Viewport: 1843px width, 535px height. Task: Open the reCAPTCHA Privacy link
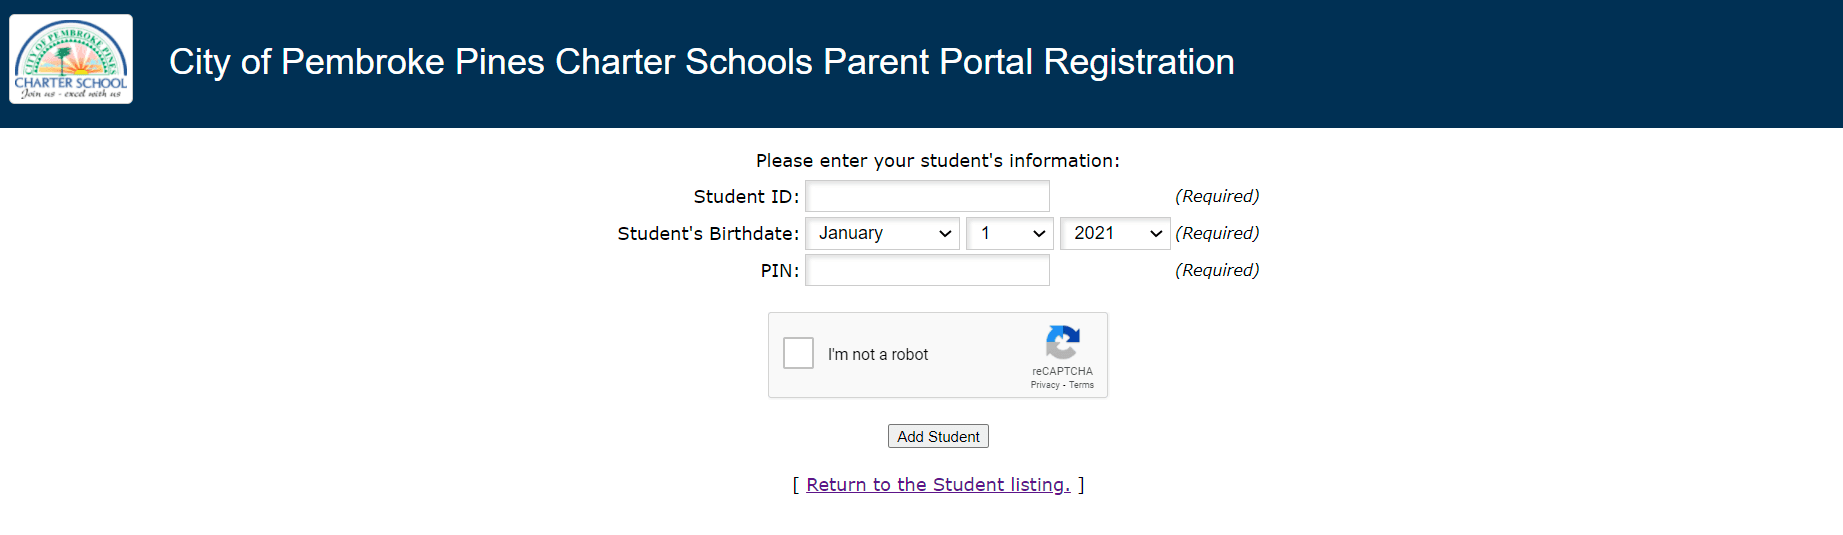pos(1044,385)
